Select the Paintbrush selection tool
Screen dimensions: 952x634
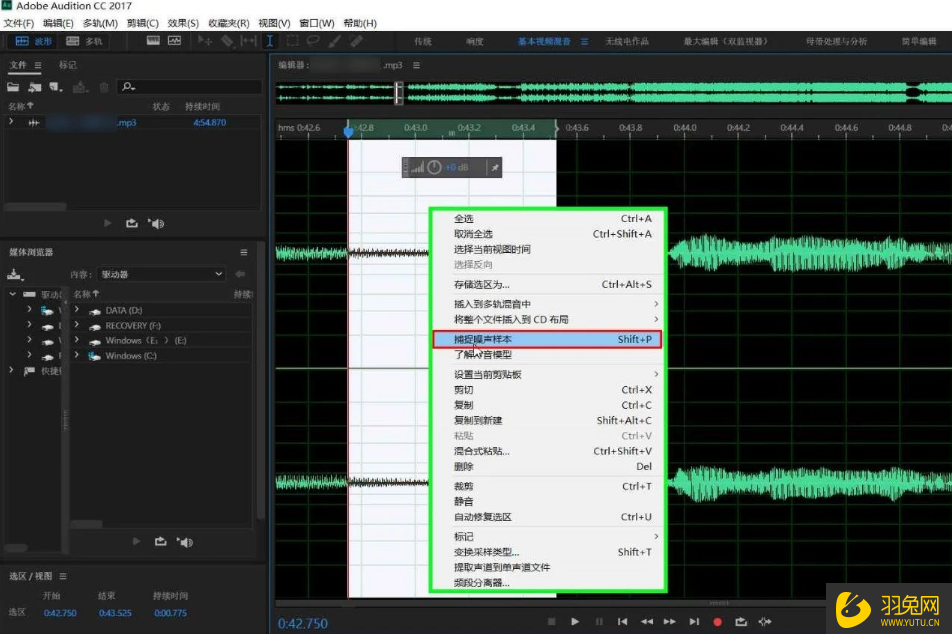point(332,41)
